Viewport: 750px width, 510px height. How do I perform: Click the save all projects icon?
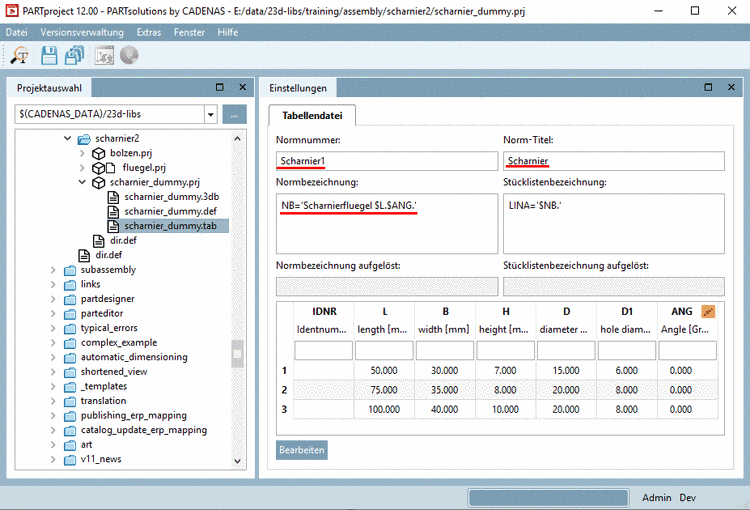(x=75, y=56)
